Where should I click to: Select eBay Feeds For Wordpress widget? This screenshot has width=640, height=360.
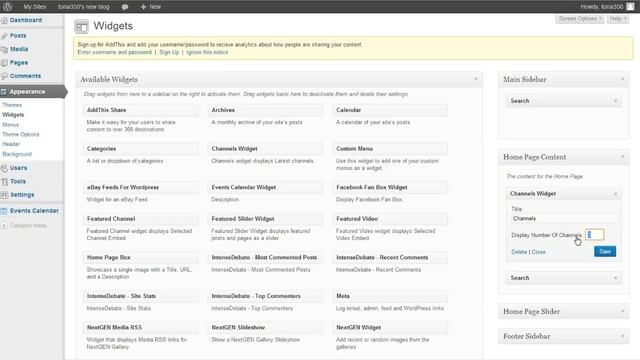pyautogui.click(x=140, y=187)
